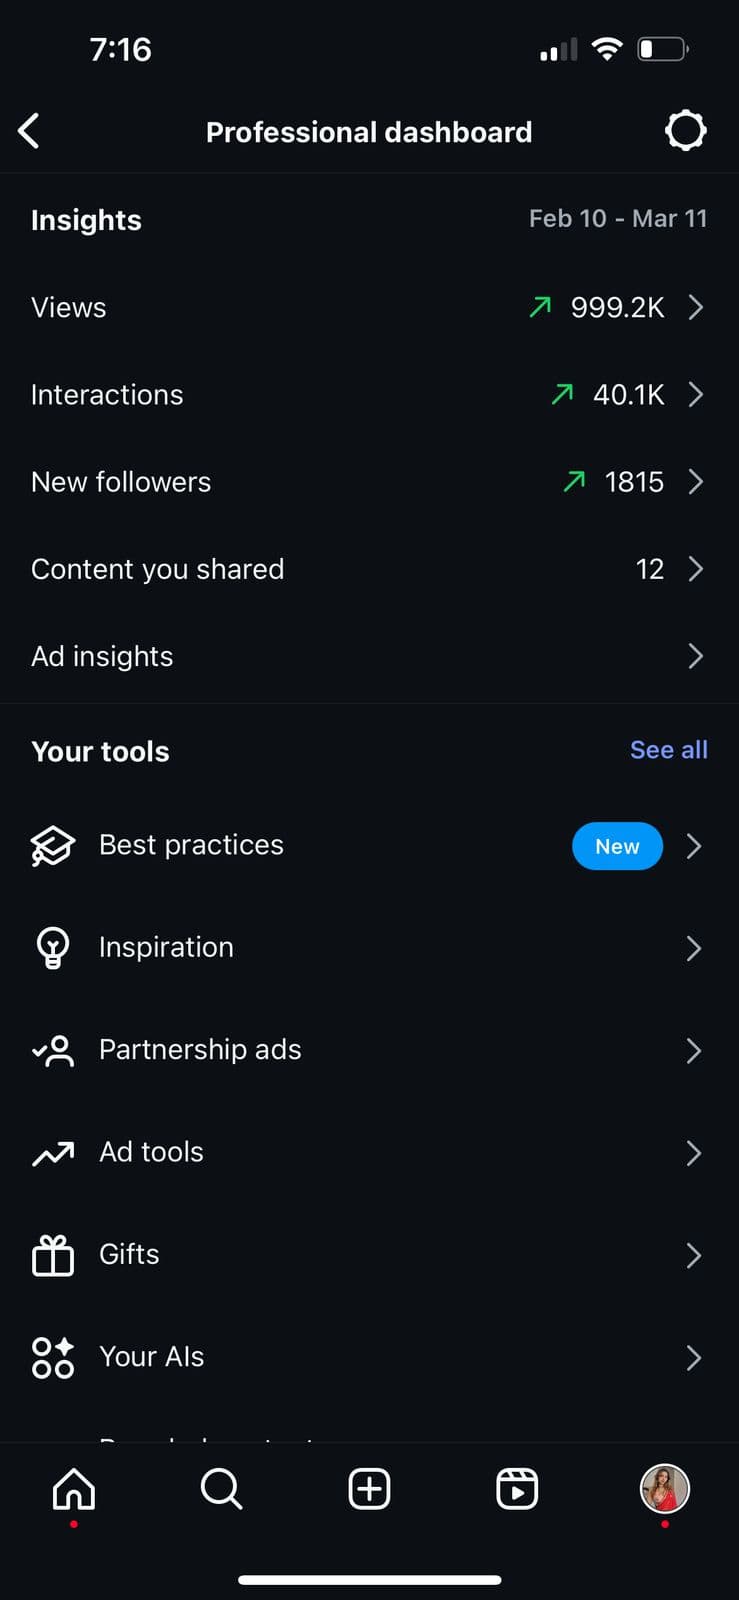Open profile via avatar thumbnail
739x1600 pixels.
(x=664, y=1489)
